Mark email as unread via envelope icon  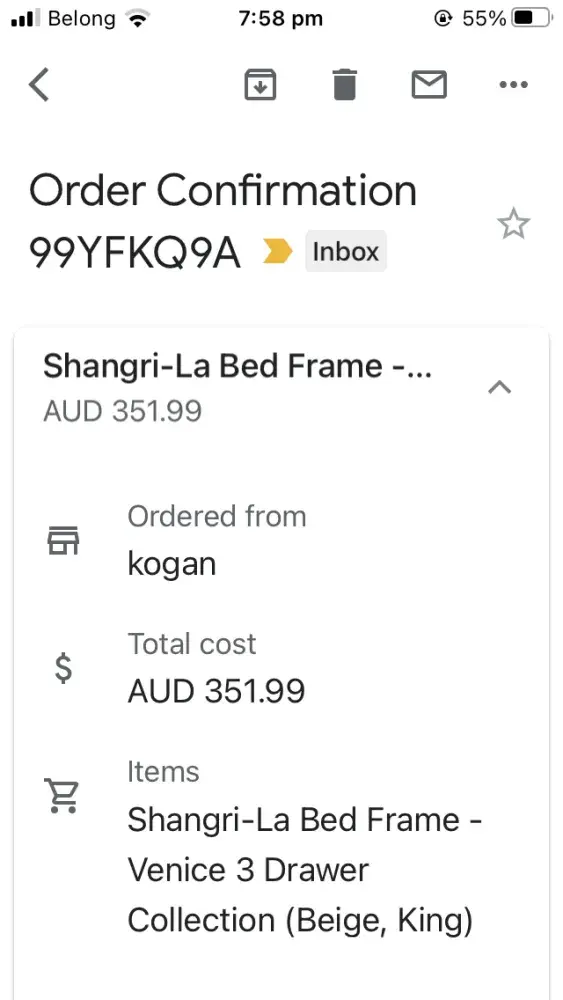coord(429,84)
